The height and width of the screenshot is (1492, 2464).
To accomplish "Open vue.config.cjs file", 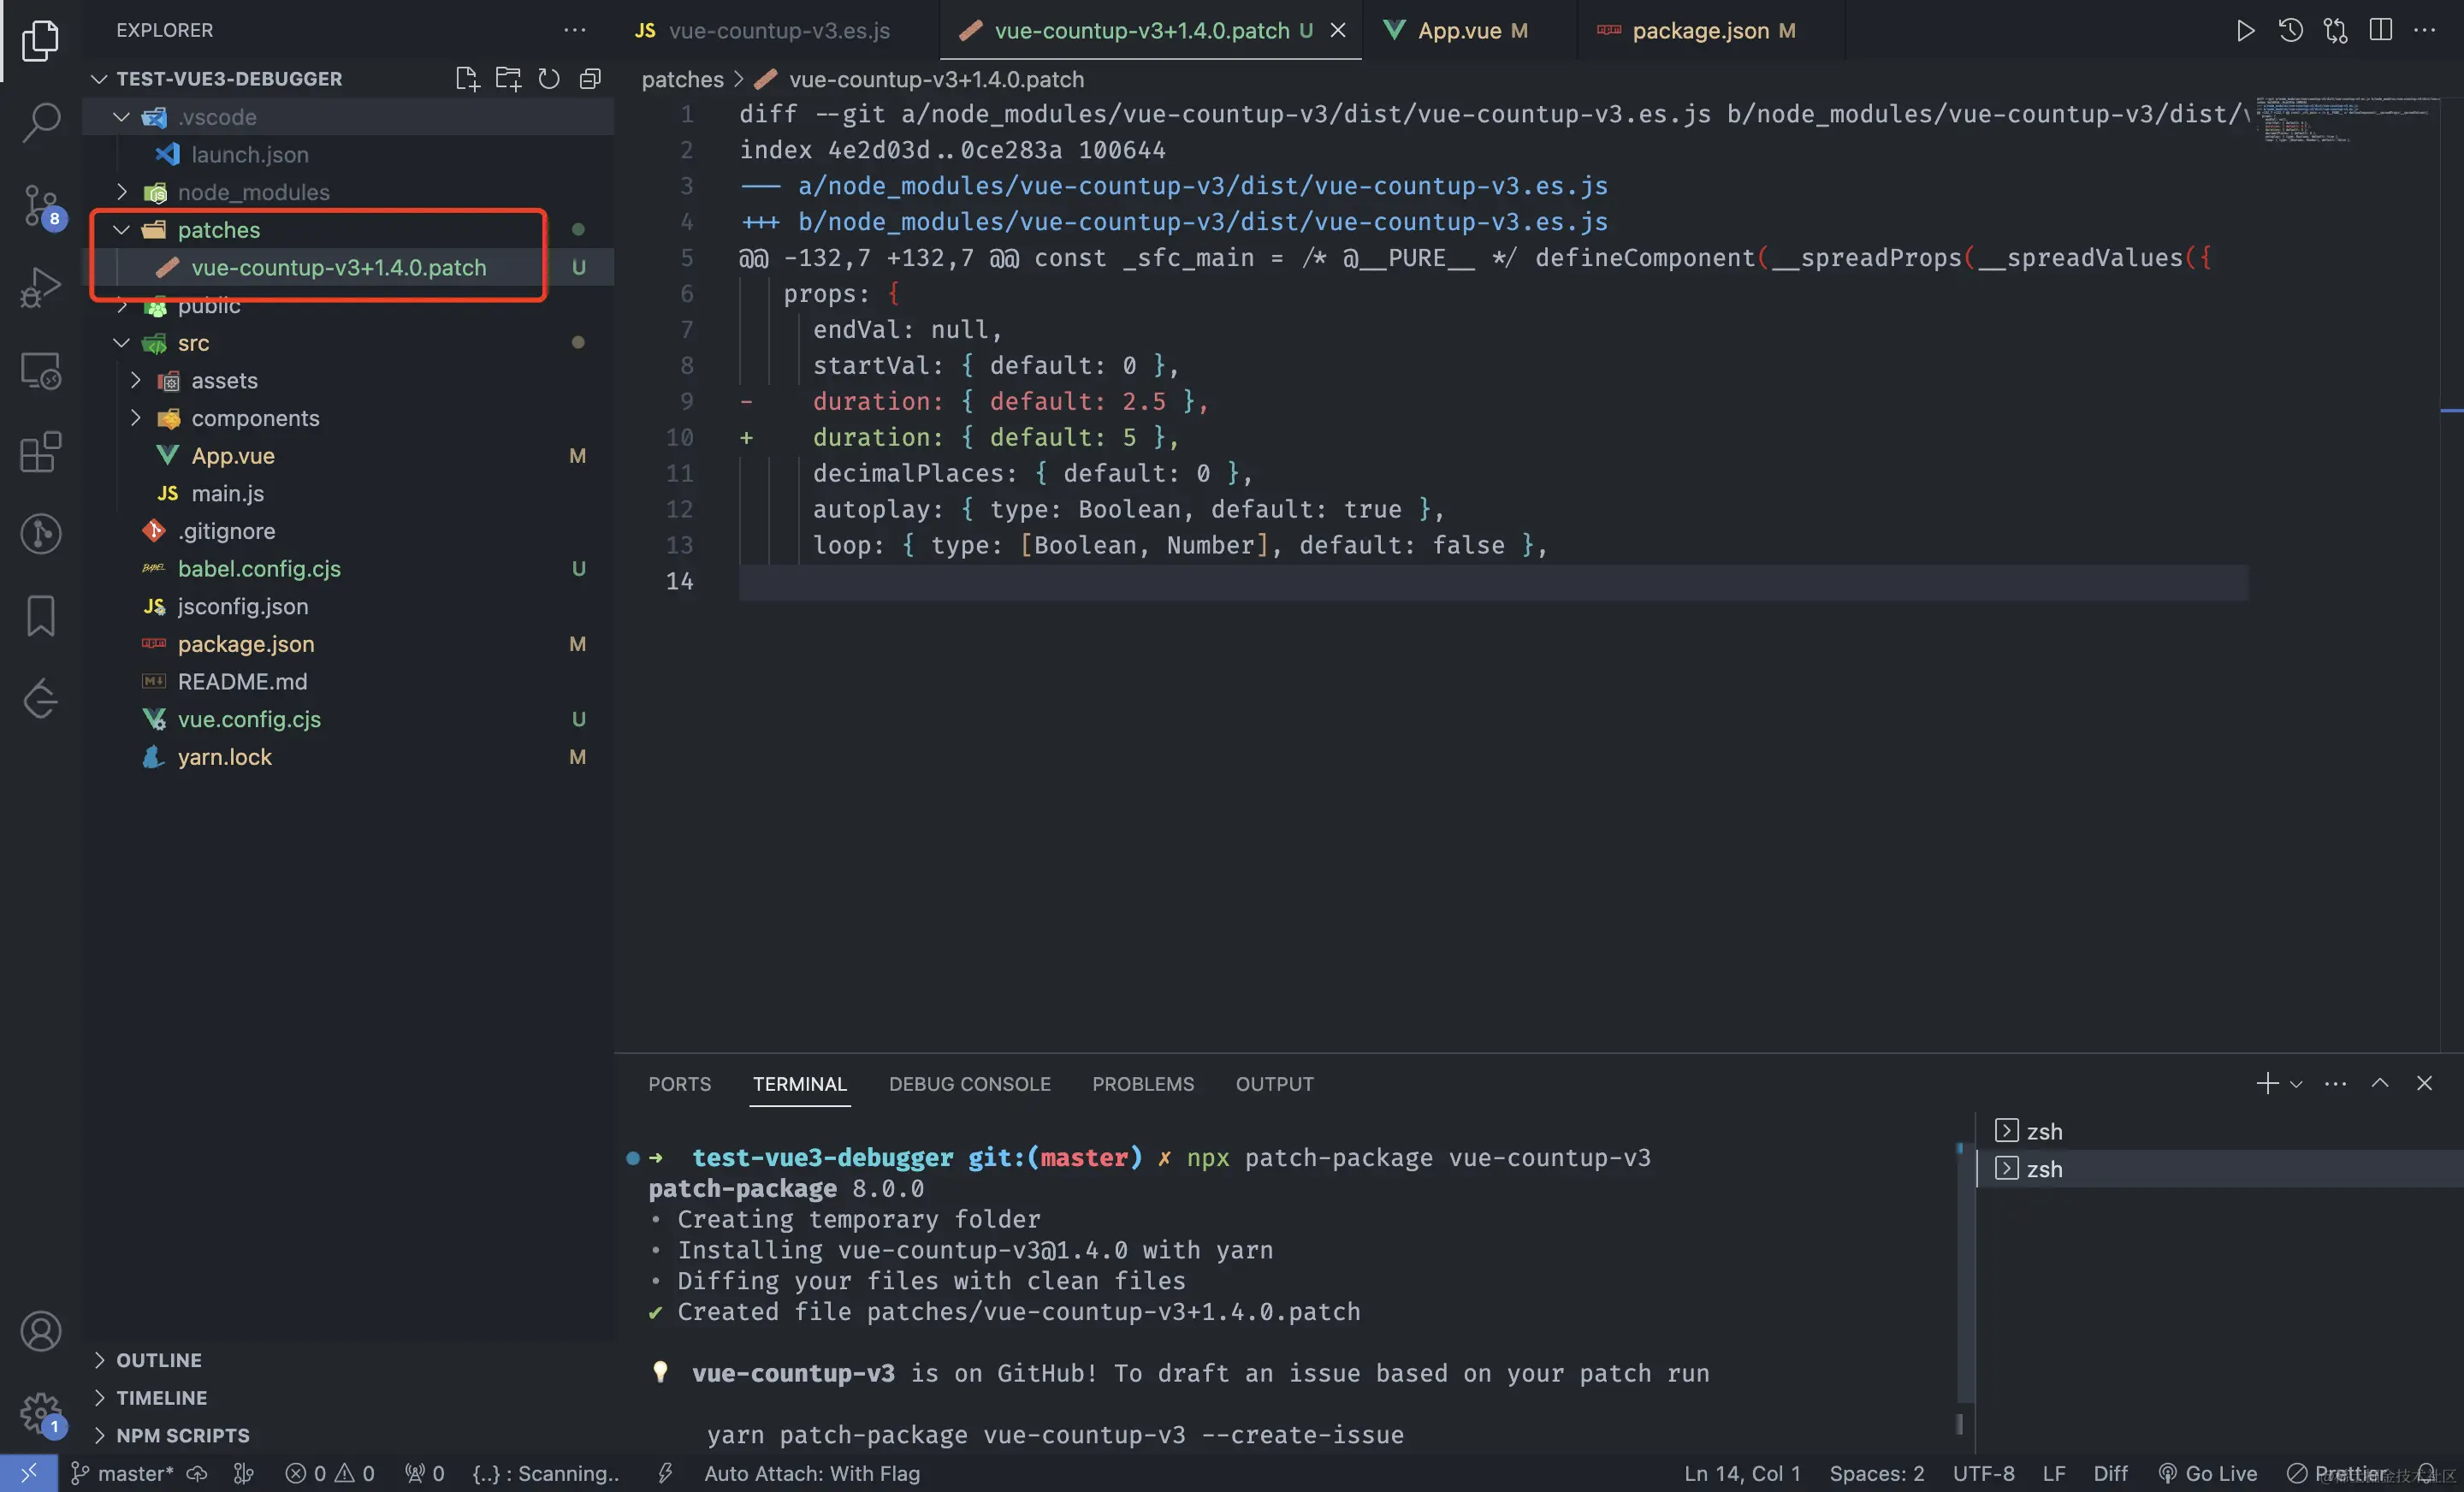I will coord(349,719).
